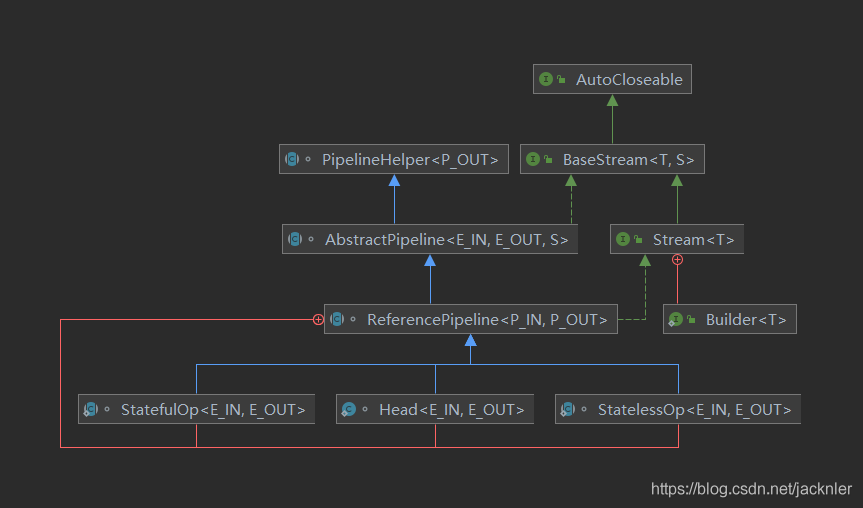Click the StatelessOp class icon
863x508 pixels.
point(567,409)
